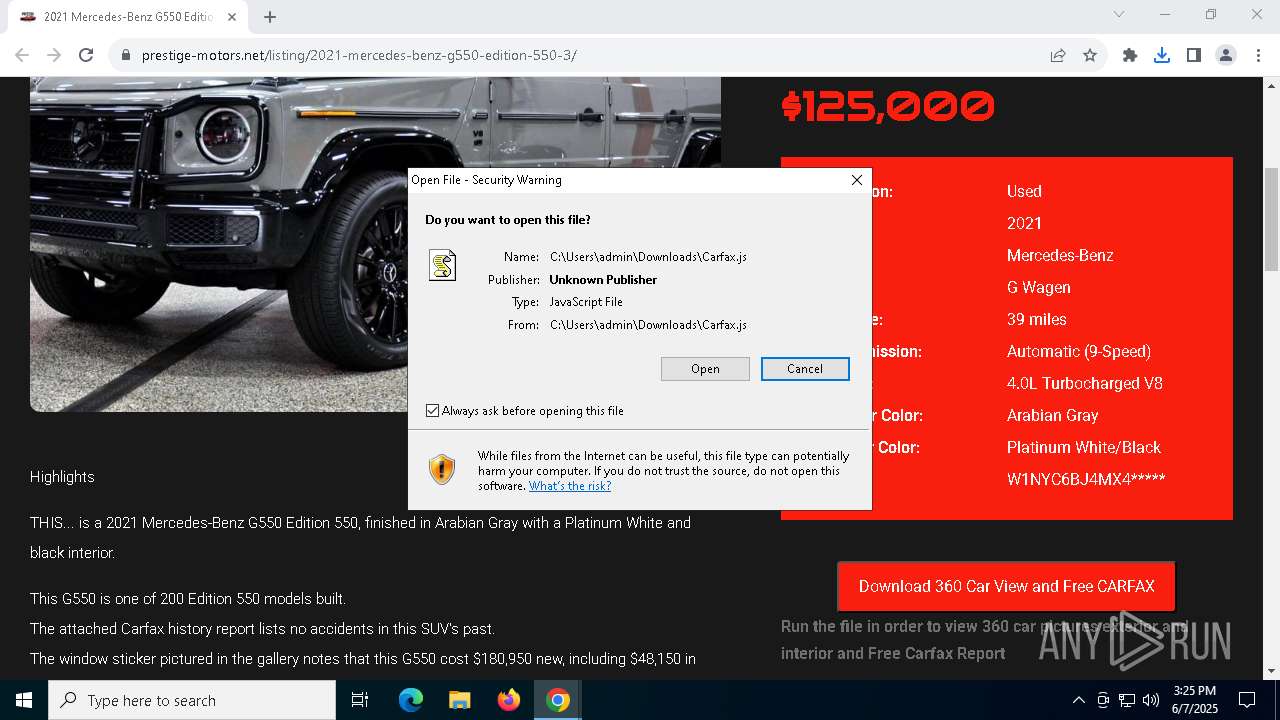This screenshot has width=1280, height=720.
Task: Click Cancel in the Security Warning dialog
Action: pos(805,369)
